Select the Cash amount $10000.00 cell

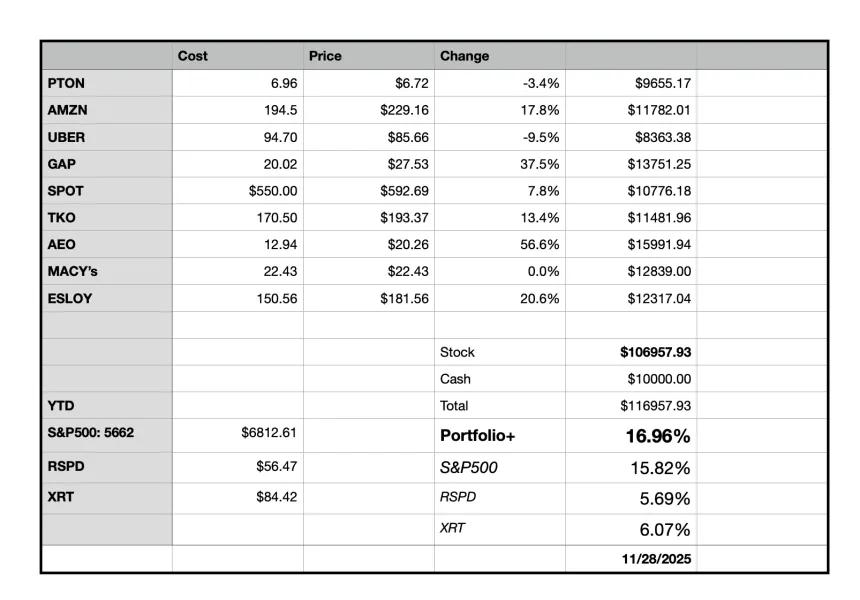pyautogui.click(x=631, y=379)
